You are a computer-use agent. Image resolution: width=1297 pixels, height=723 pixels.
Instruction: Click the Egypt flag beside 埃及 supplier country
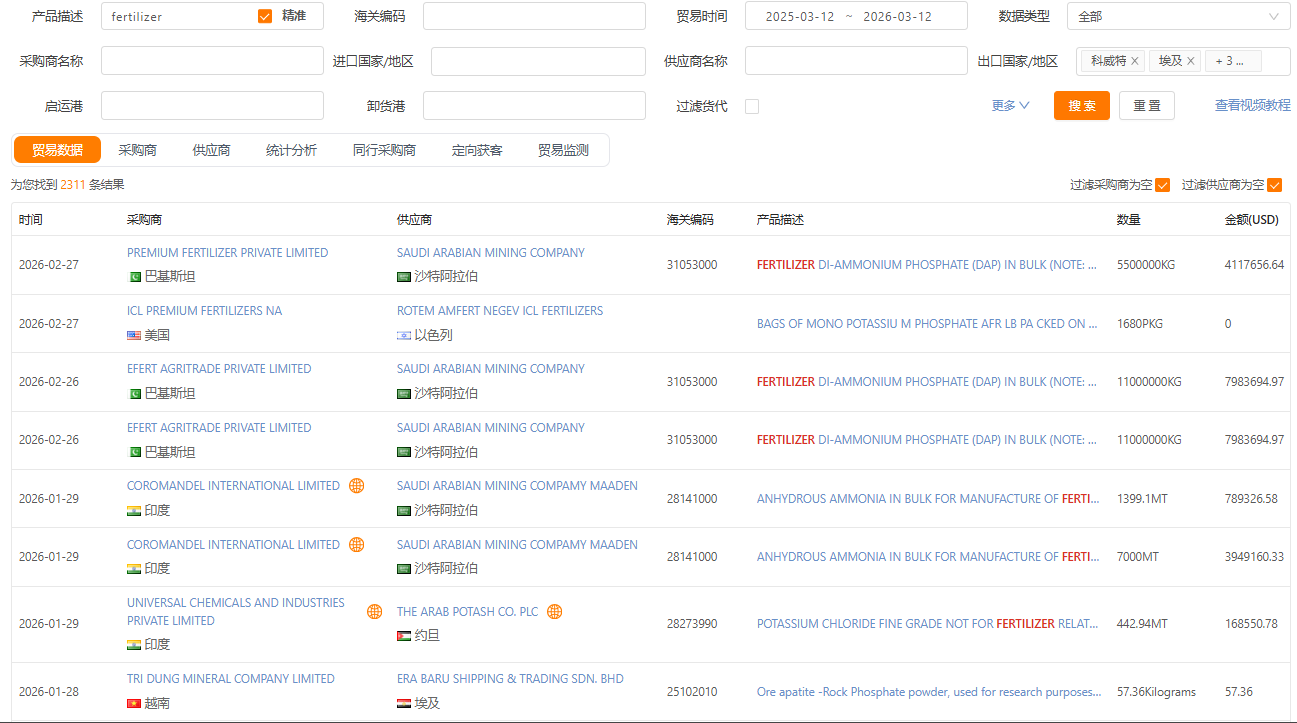click(404, 704)
